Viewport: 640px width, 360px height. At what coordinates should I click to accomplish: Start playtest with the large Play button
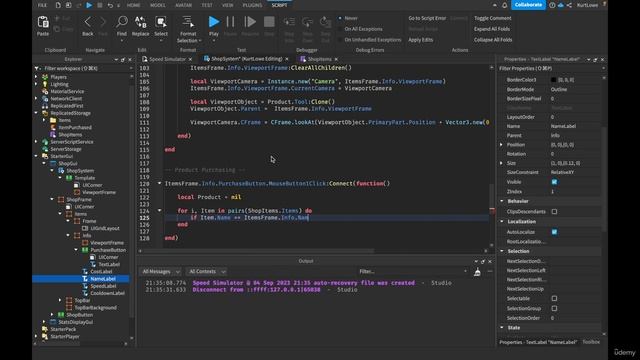pos(213,22)
